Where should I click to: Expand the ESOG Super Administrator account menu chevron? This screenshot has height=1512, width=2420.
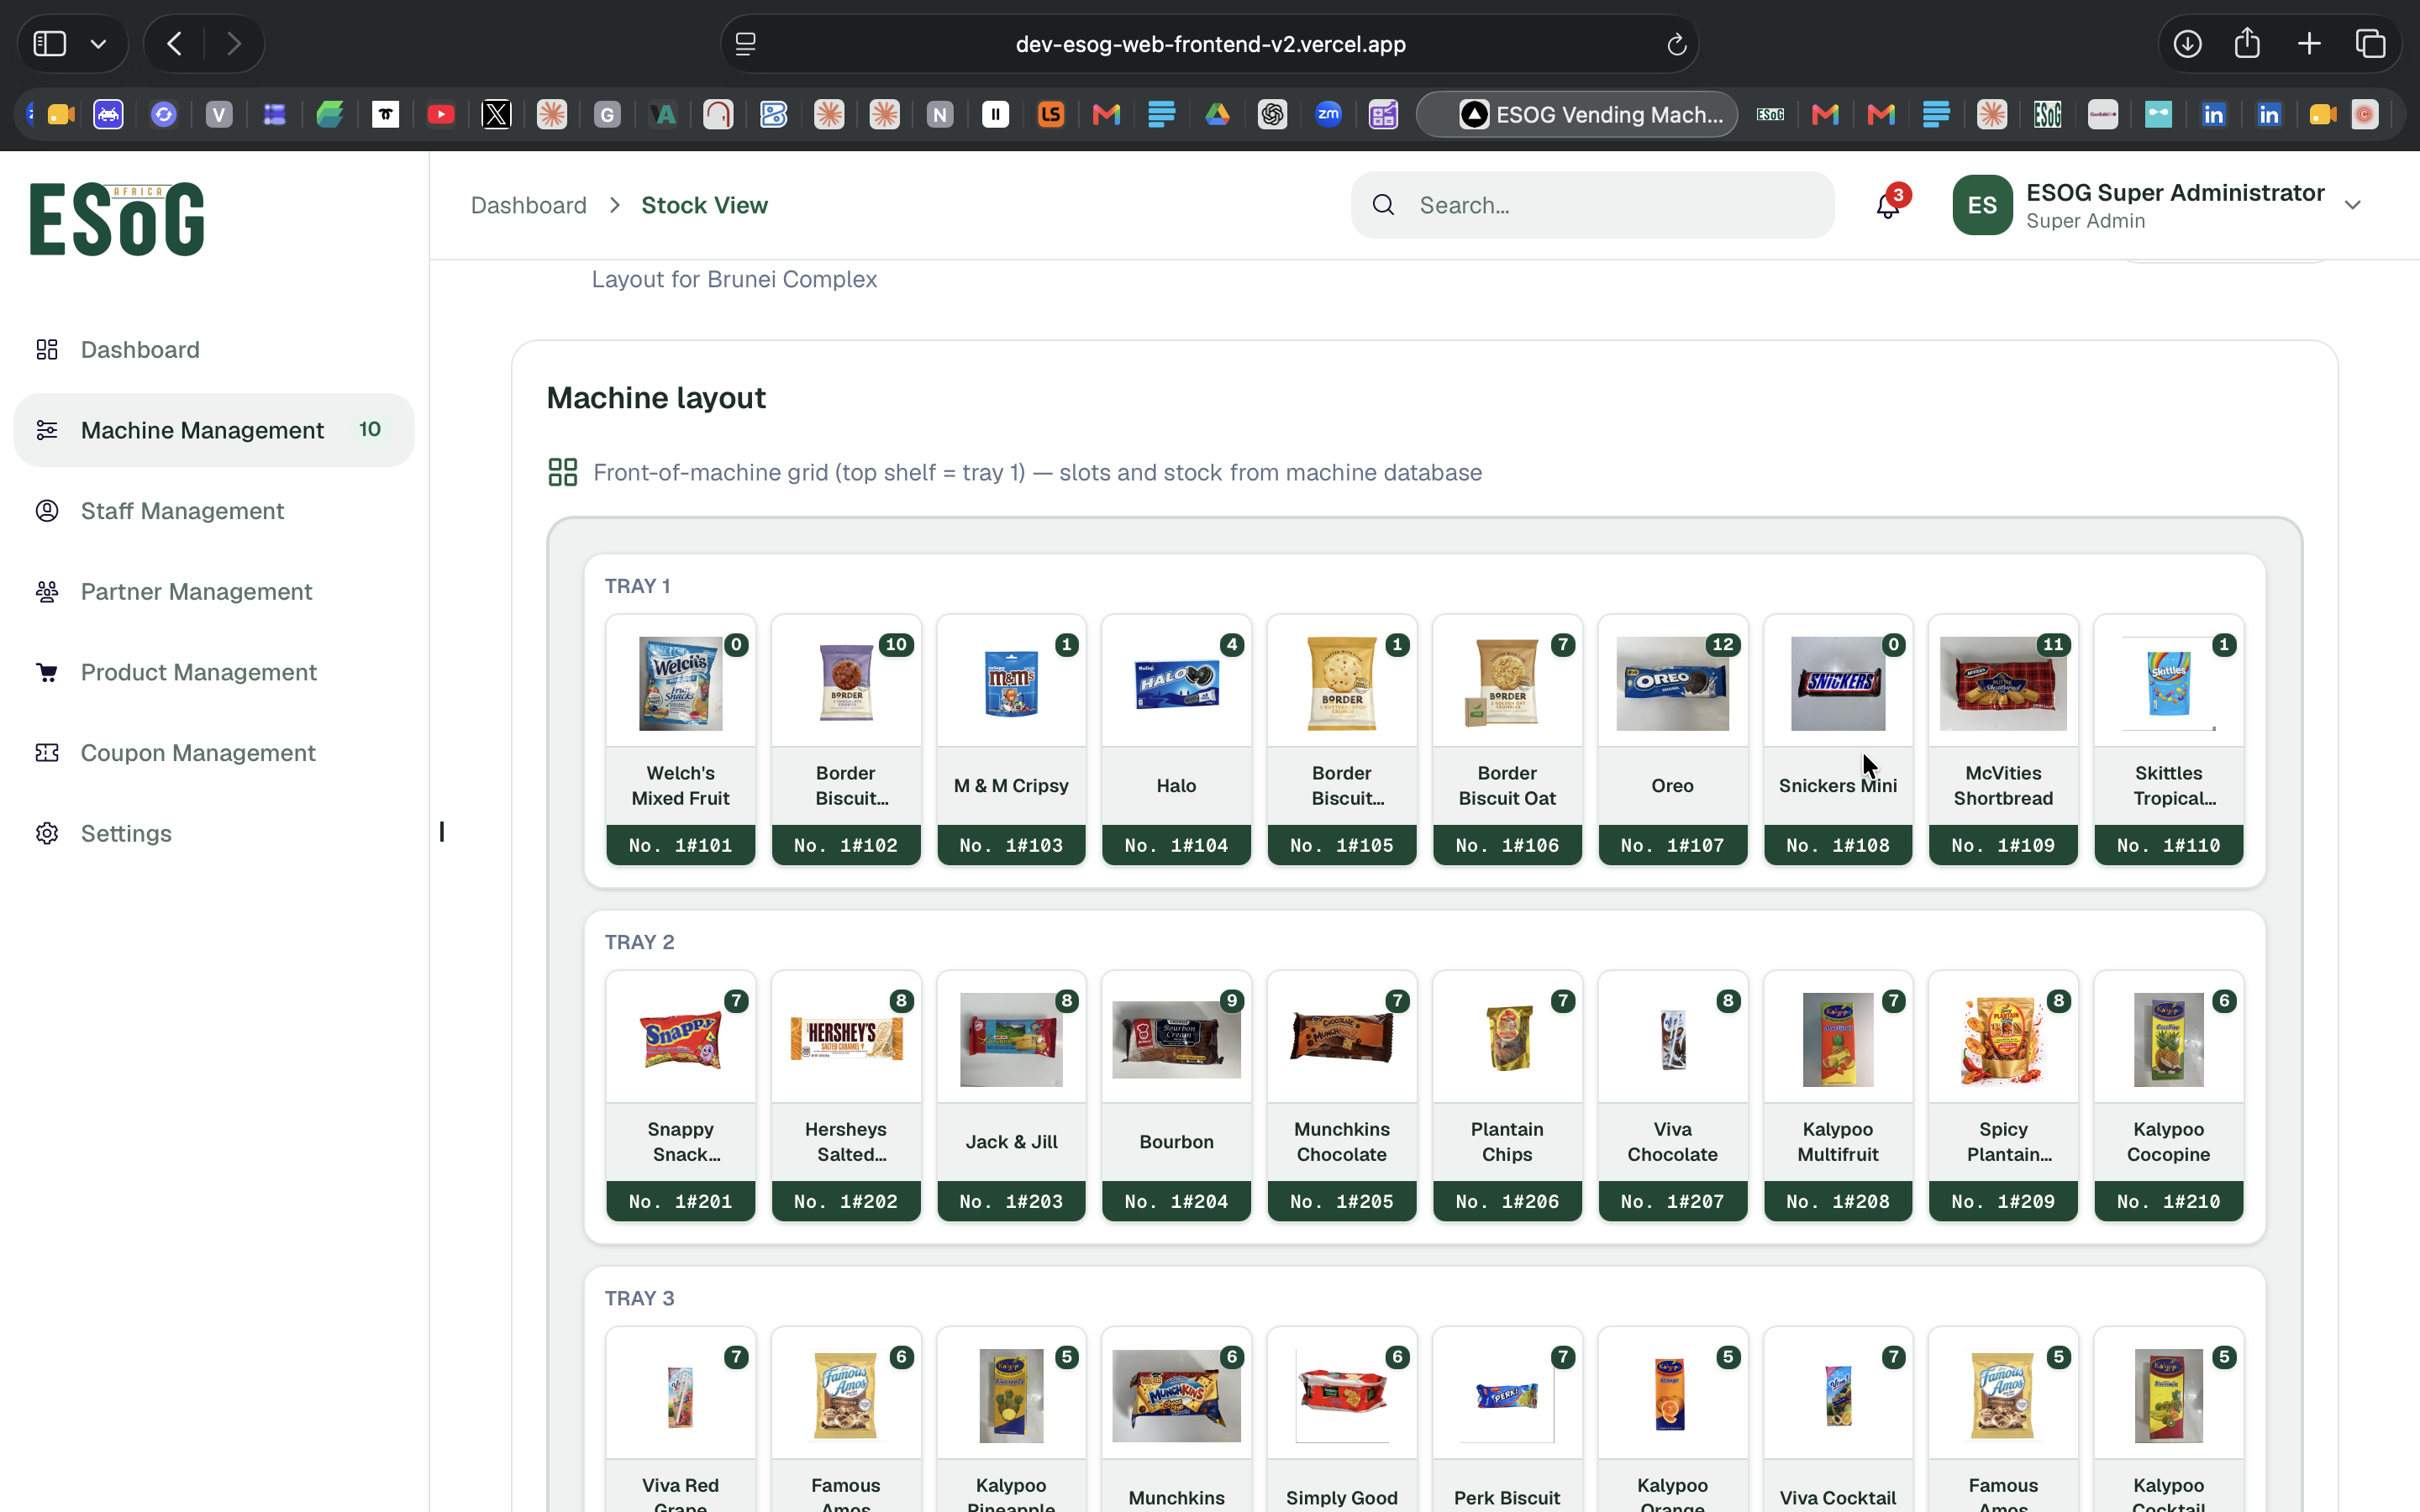pyautogui.click(x=2353, y=205)
